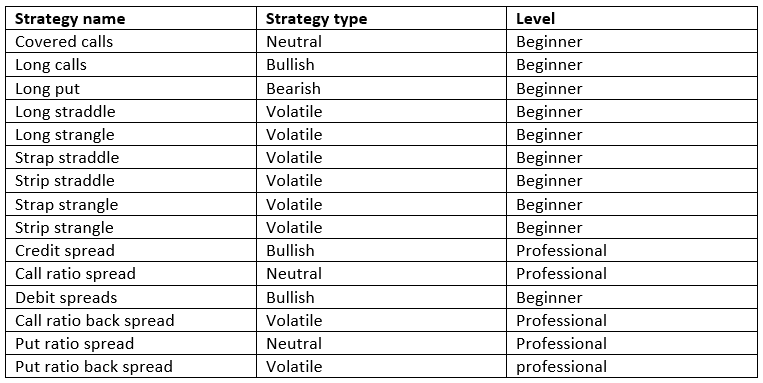Select the Strategy type header cell
Viewport: 763px width, 383px height.
[382, 18]
